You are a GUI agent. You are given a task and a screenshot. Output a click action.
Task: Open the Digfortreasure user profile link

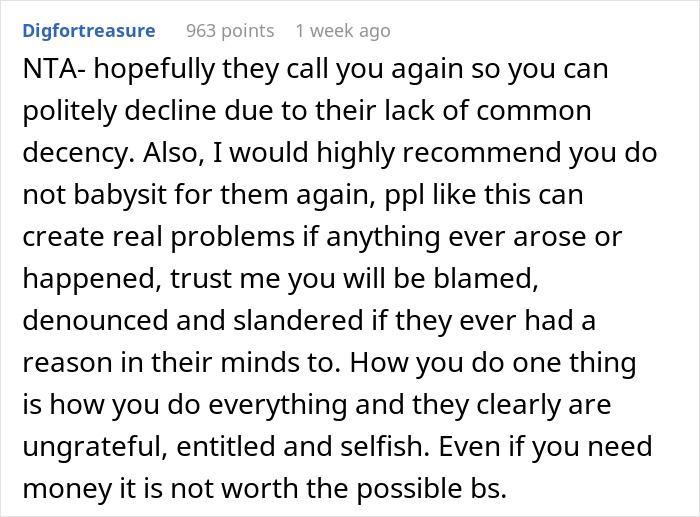click(89, 31)
